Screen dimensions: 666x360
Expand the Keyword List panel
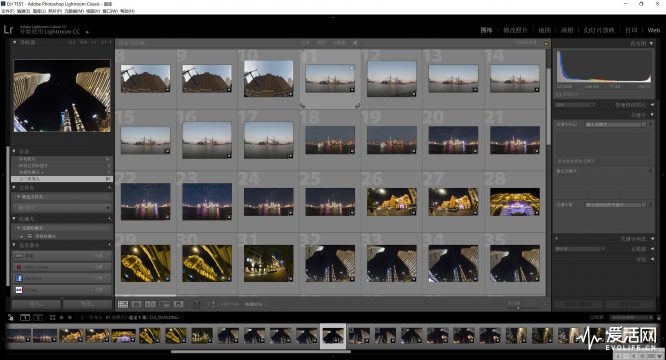click(x=652, y=239)
